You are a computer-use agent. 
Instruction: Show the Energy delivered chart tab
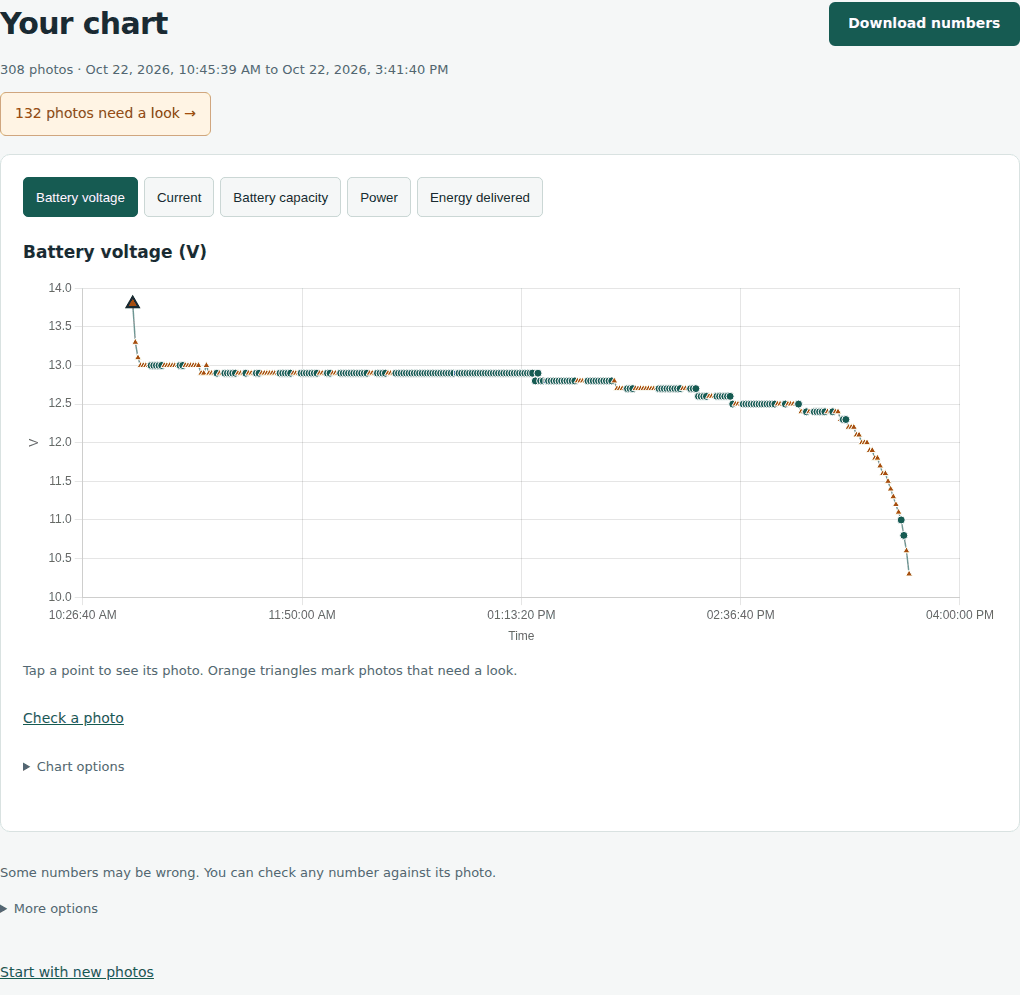[x=479, y=197]
